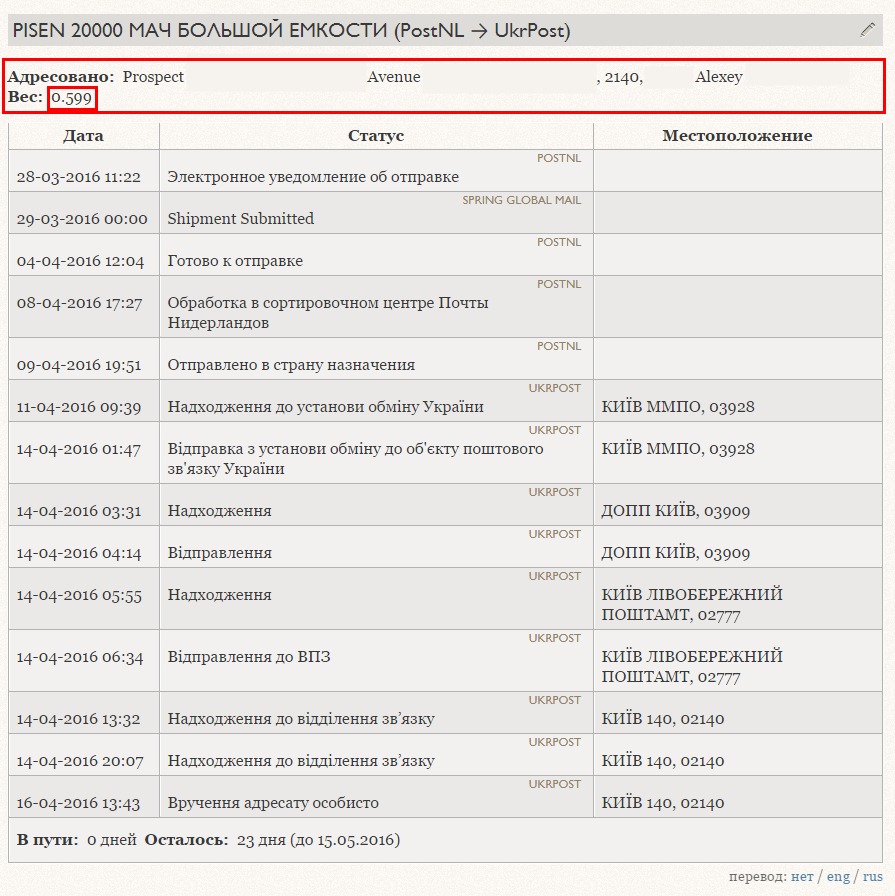Click date 04-04-2016 12:04

[80, 261]
